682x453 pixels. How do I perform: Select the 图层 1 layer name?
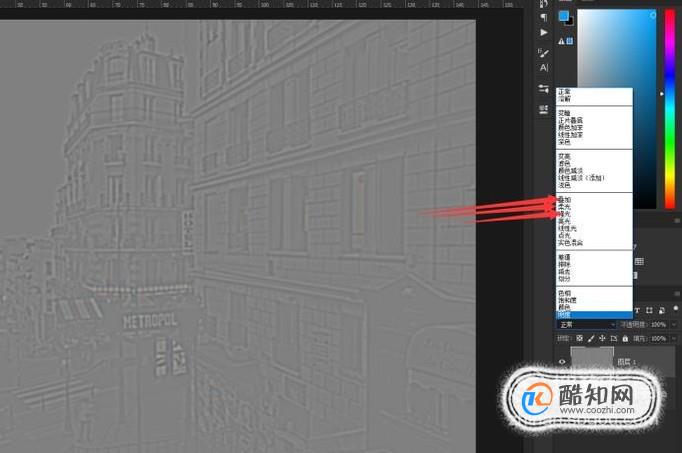click(627, 362)
